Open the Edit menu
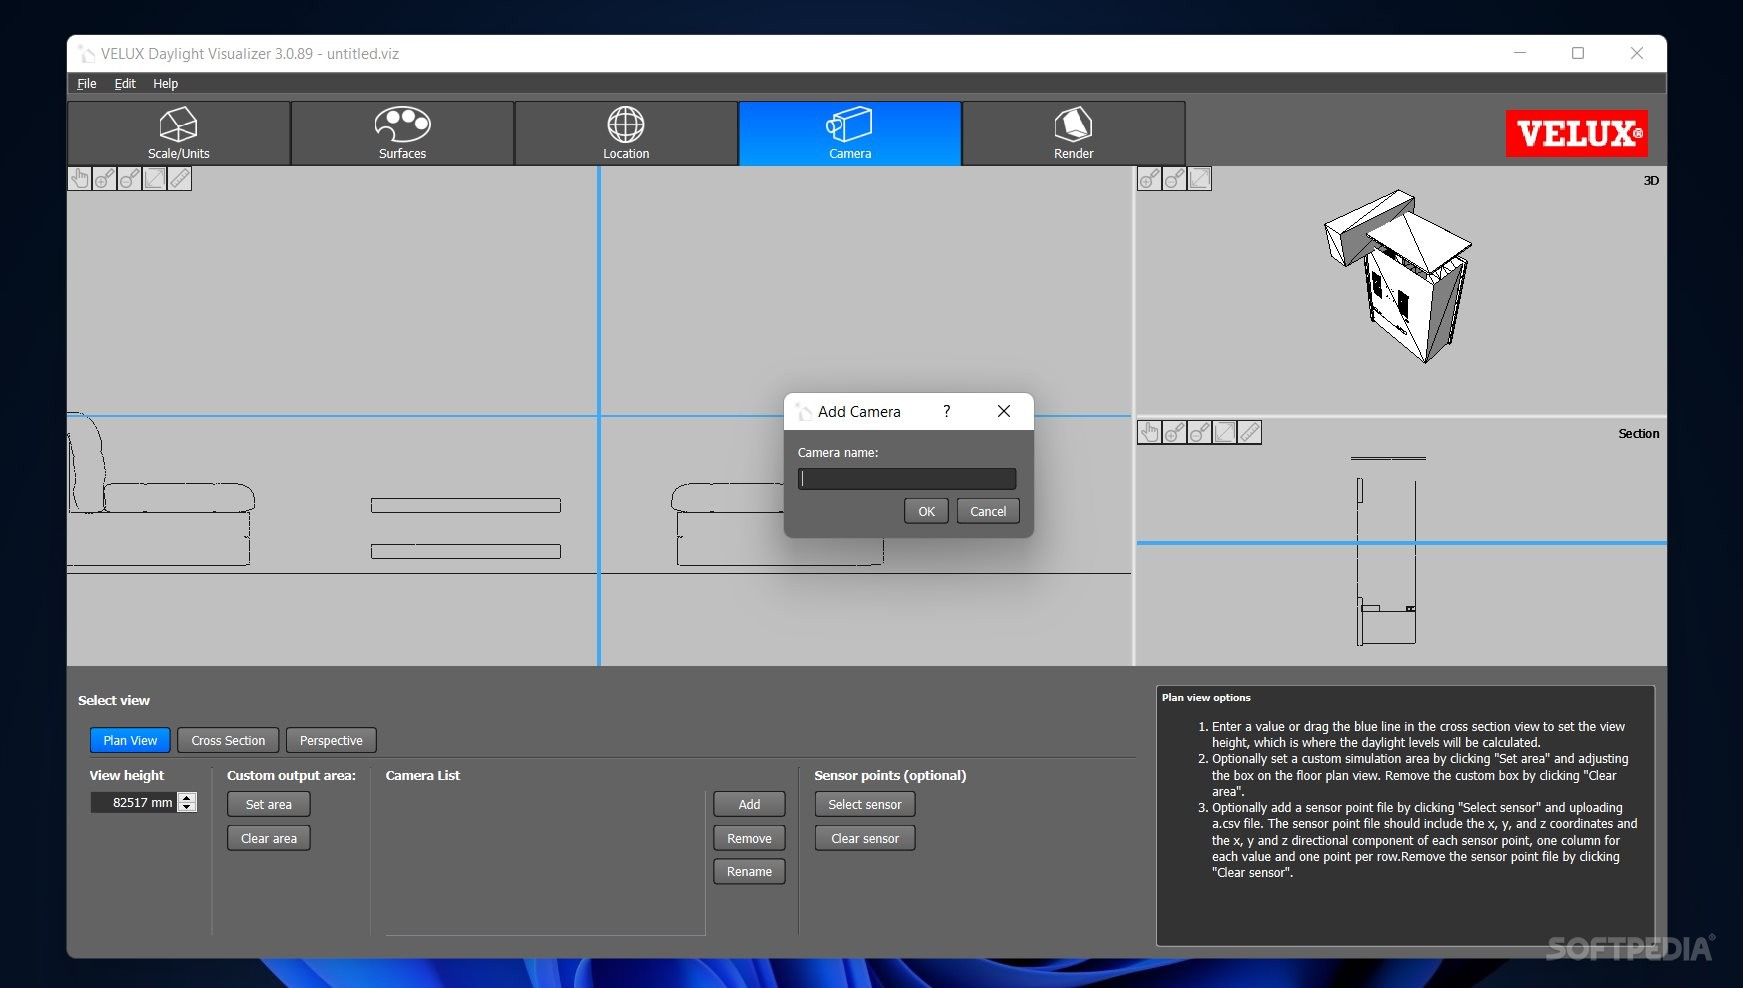Viewport: 1743px width, 988px height. (x=125, y=84)
